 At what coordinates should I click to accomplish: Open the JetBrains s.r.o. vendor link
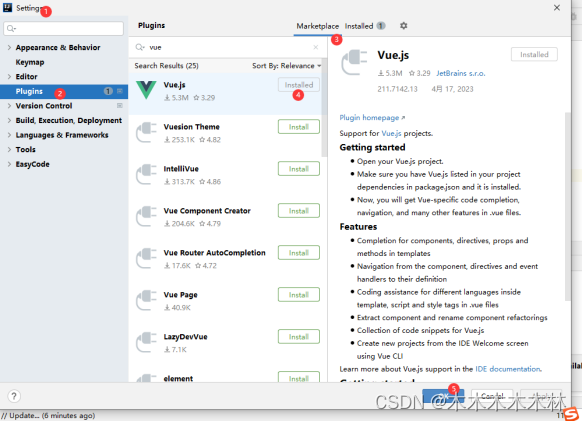coord(461,74)
